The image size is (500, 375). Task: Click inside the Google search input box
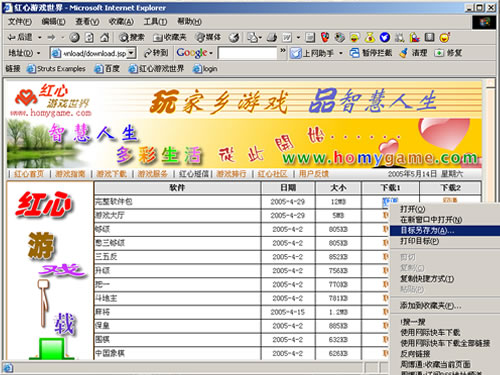(248, 53)
